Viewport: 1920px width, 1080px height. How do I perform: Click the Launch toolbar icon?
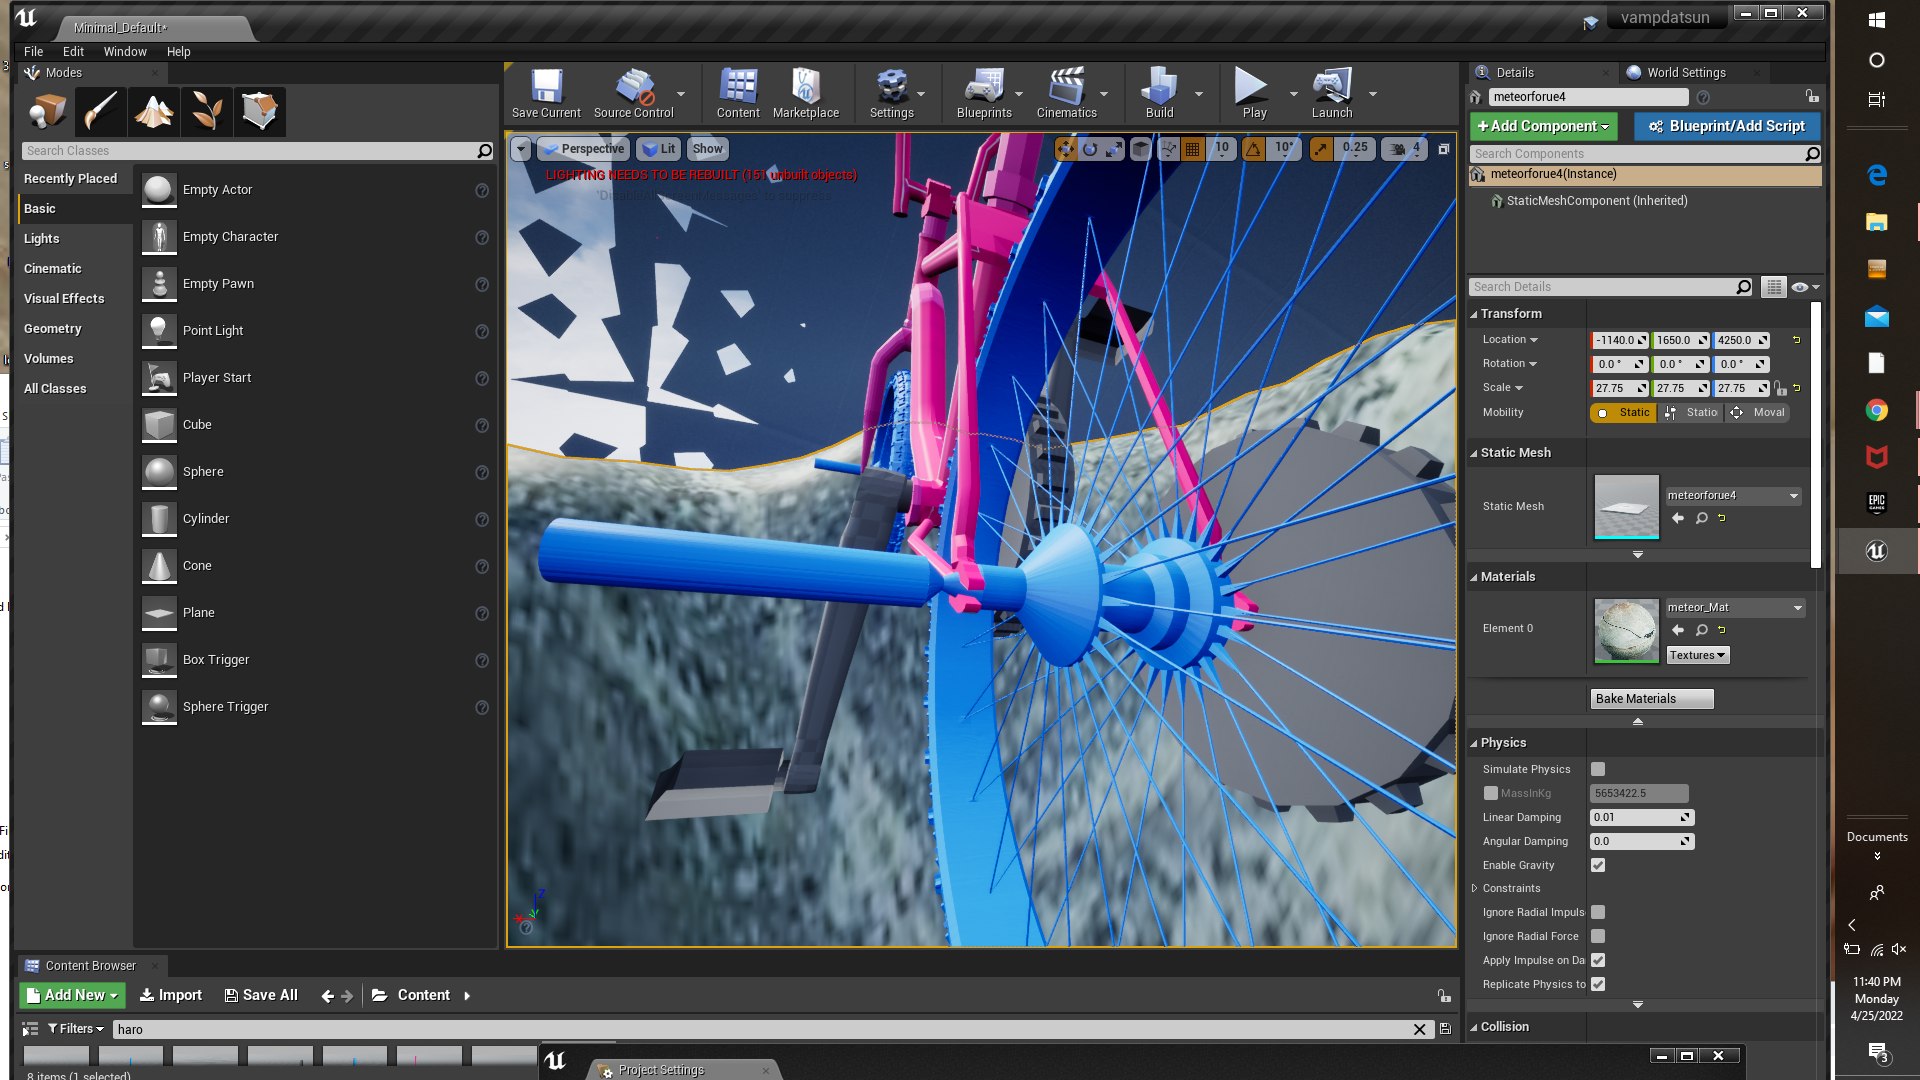1332,94
